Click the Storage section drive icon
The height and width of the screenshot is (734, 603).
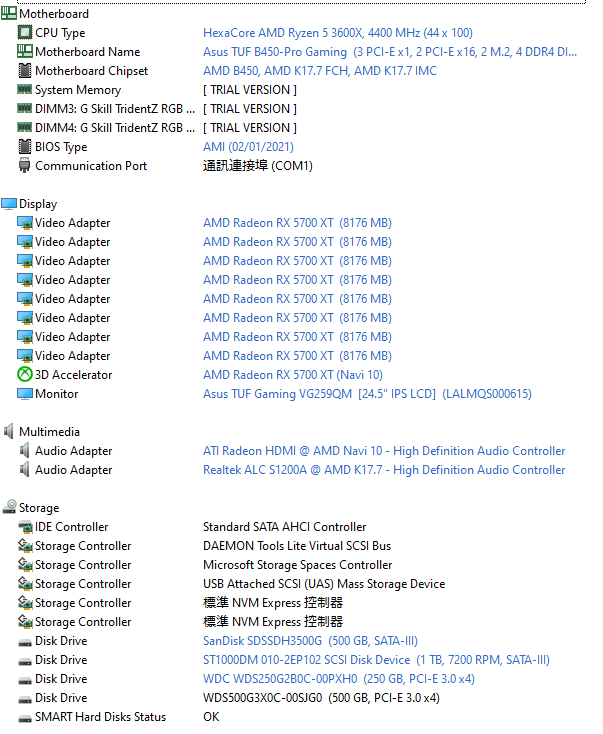pyautogui.click(x=9, y=506)
